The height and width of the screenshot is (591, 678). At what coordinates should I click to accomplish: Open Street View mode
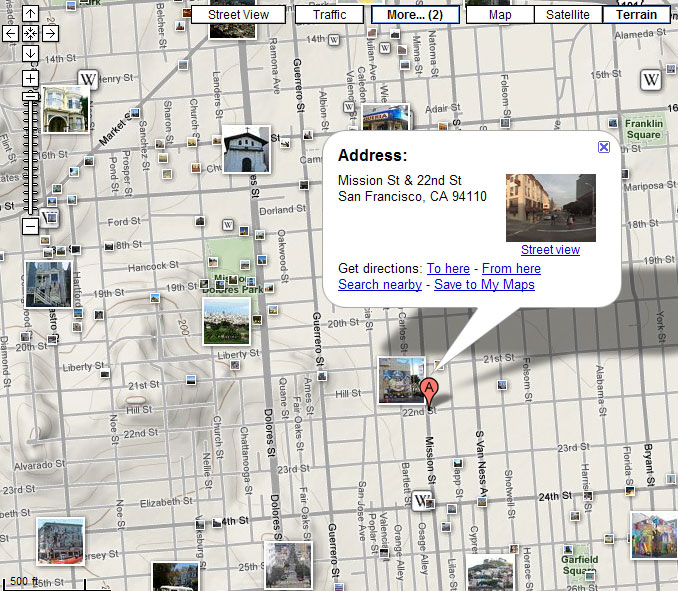click(238, 15)
